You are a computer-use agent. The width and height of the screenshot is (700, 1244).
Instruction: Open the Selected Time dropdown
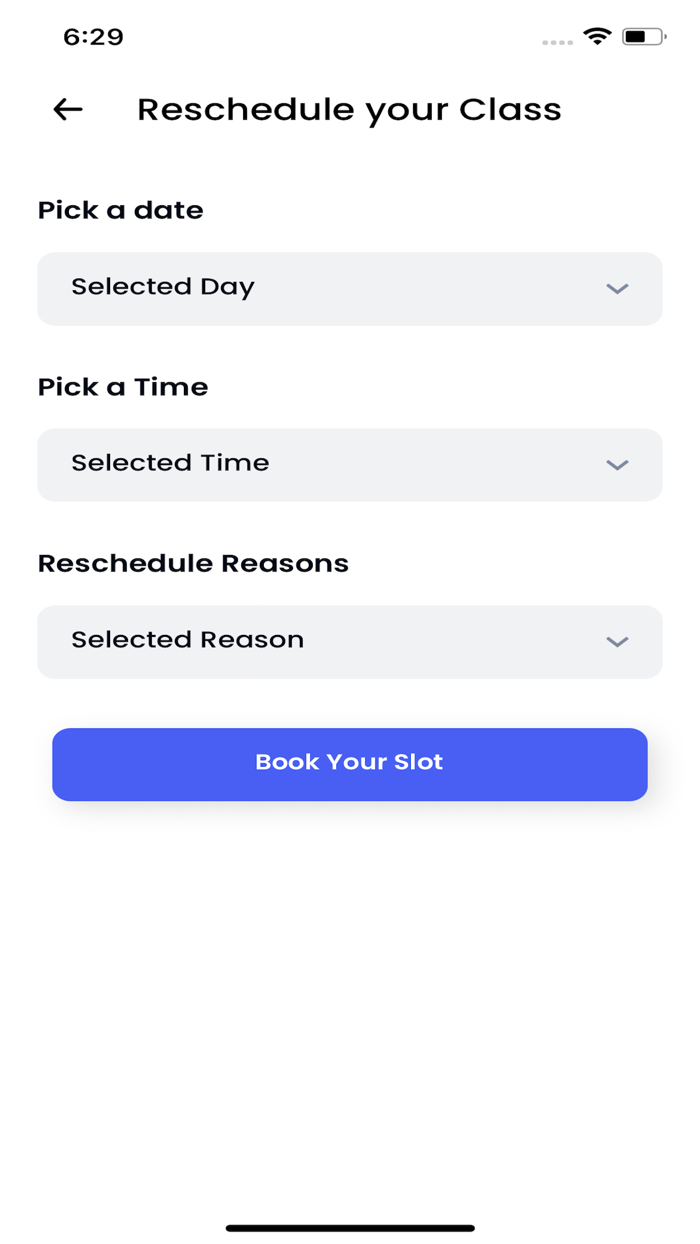(x=350, y=464)
